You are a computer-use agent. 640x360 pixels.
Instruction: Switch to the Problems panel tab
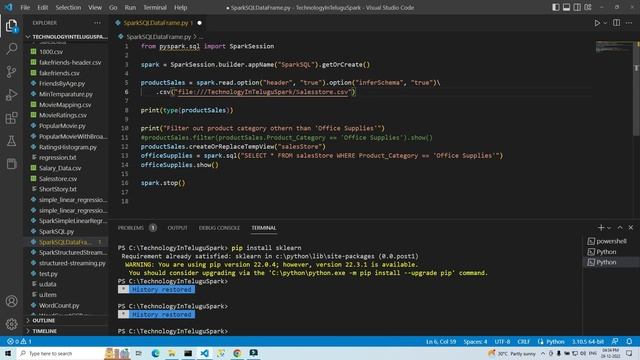pos(131,228)
